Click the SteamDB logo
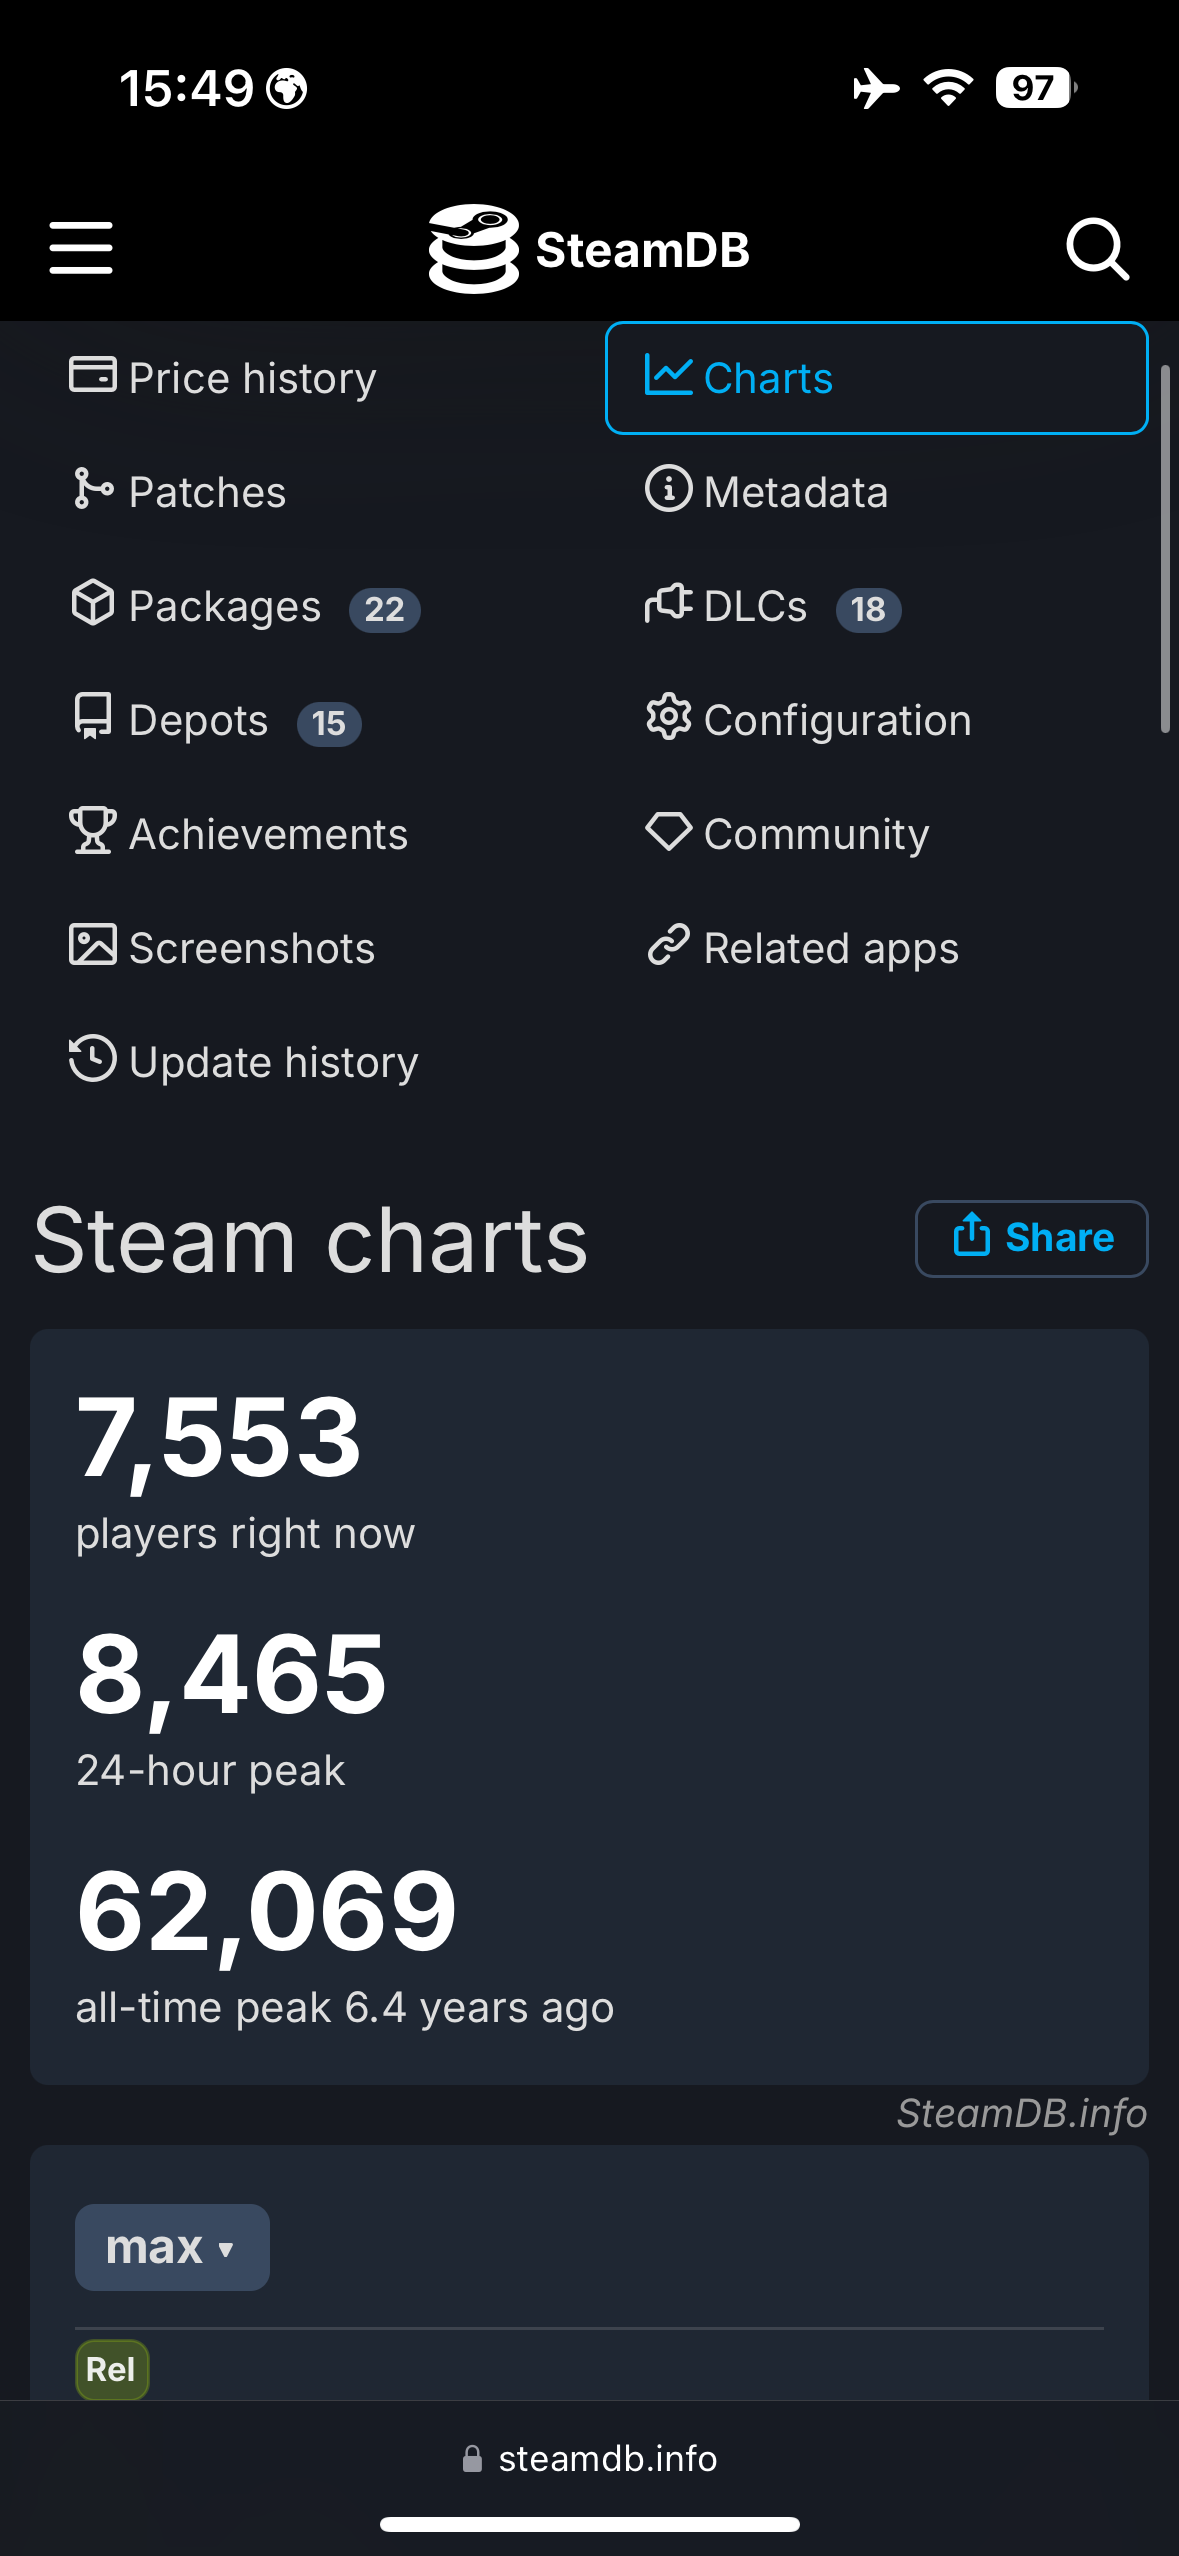 point(589,249)
